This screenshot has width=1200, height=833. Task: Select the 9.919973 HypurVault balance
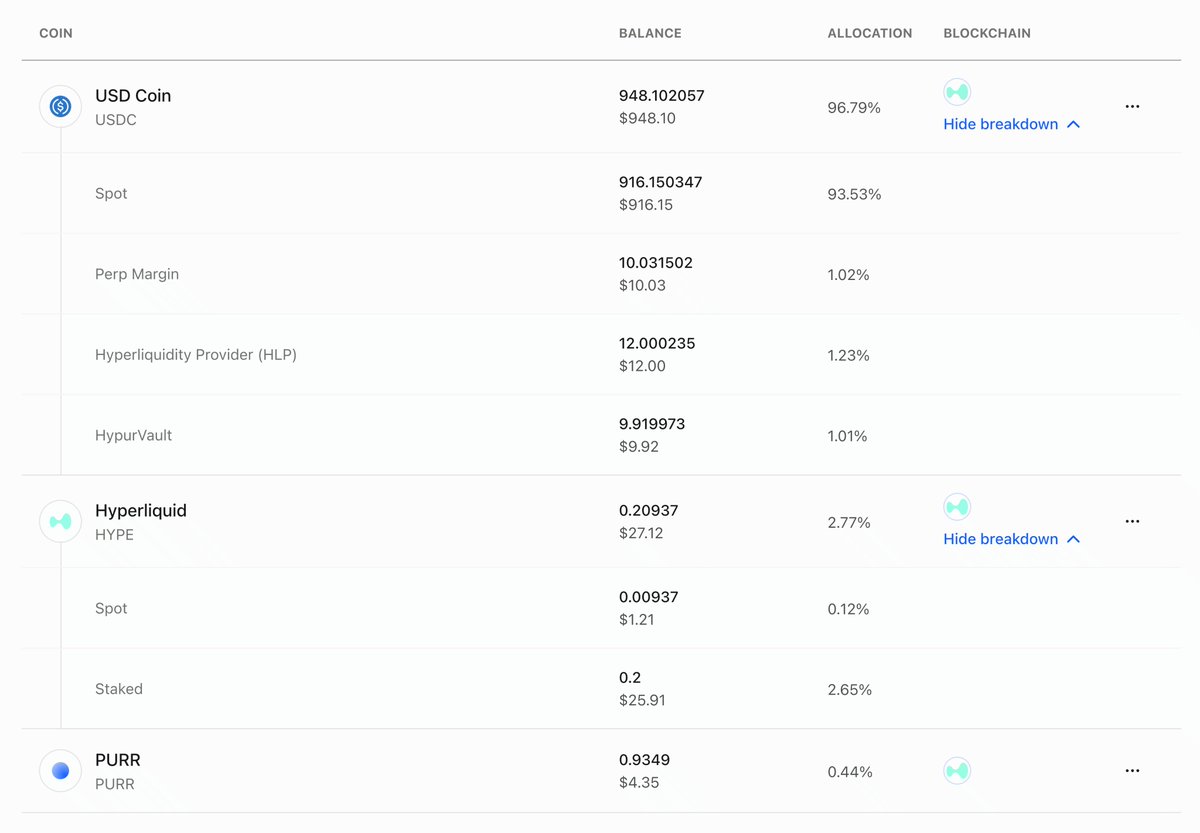coord(652,424)
